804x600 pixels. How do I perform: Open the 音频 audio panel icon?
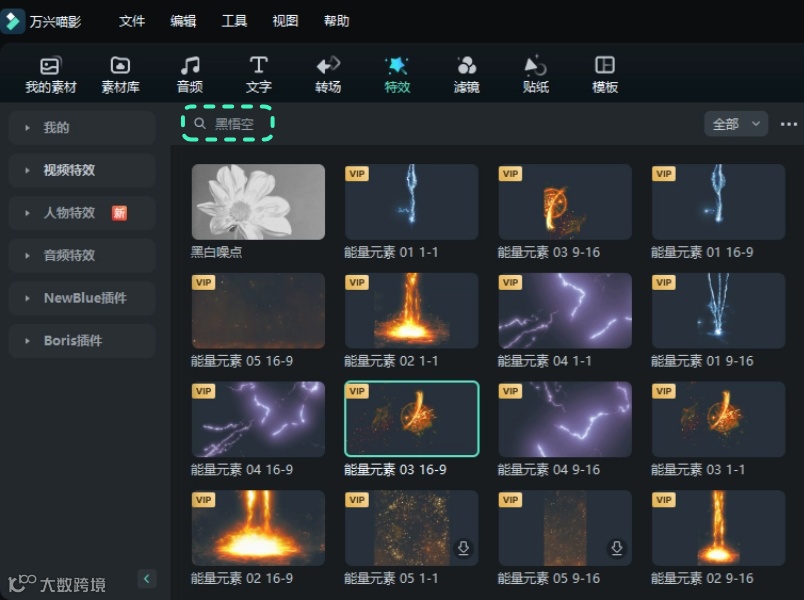[x=189, y=70]
